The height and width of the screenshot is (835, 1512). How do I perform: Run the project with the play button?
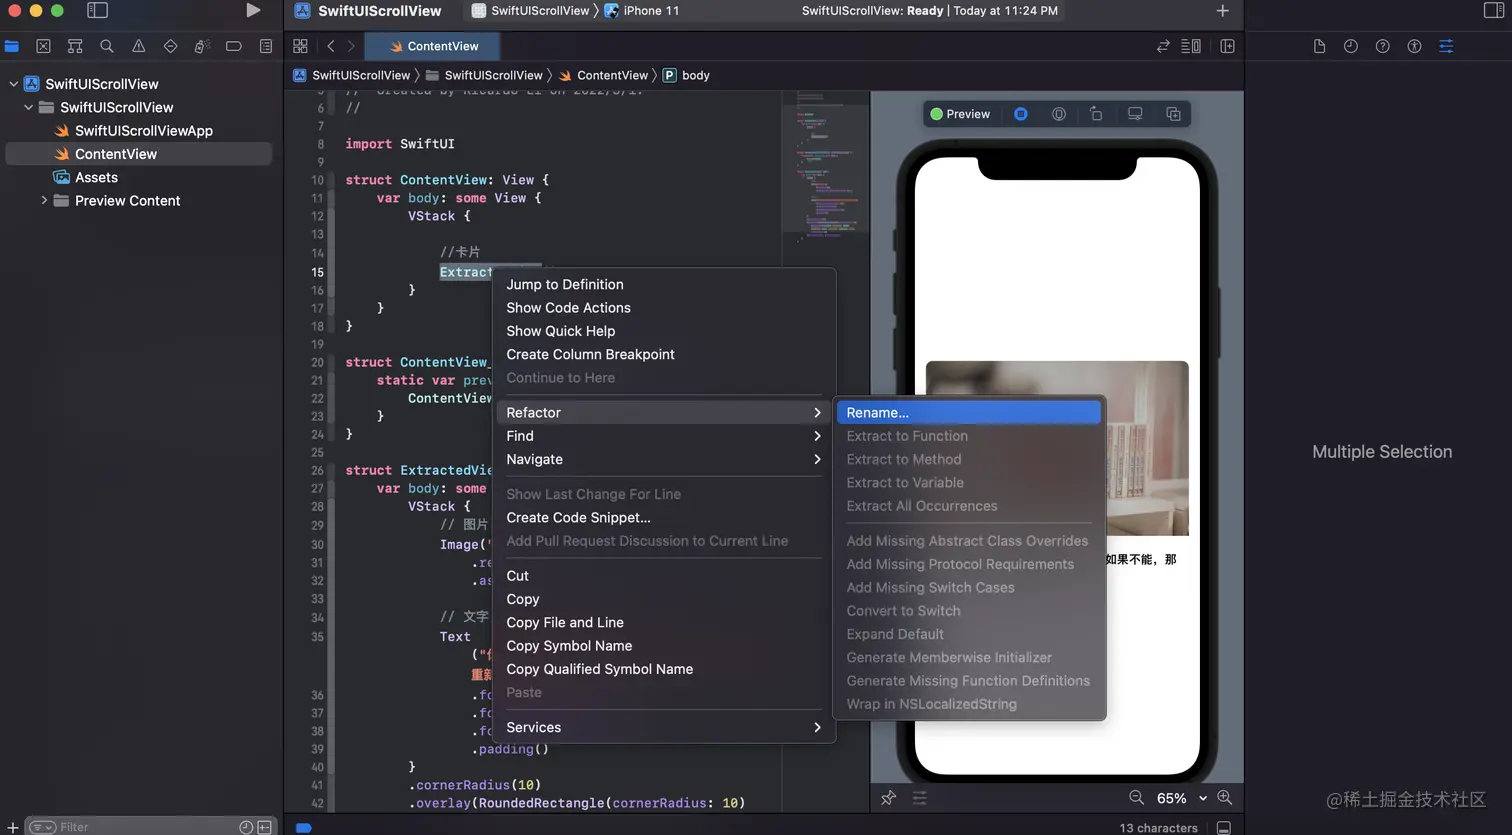[253, 10]
